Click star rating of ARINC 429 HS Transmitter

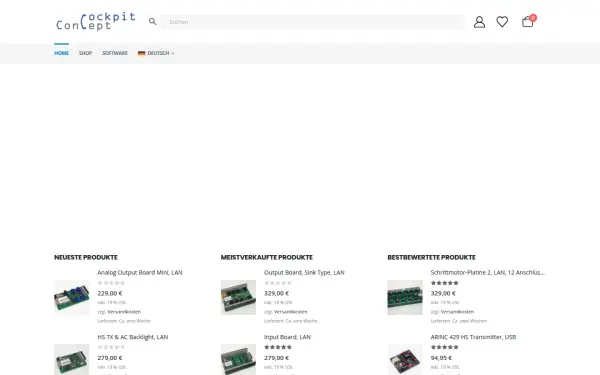(445, 347)
